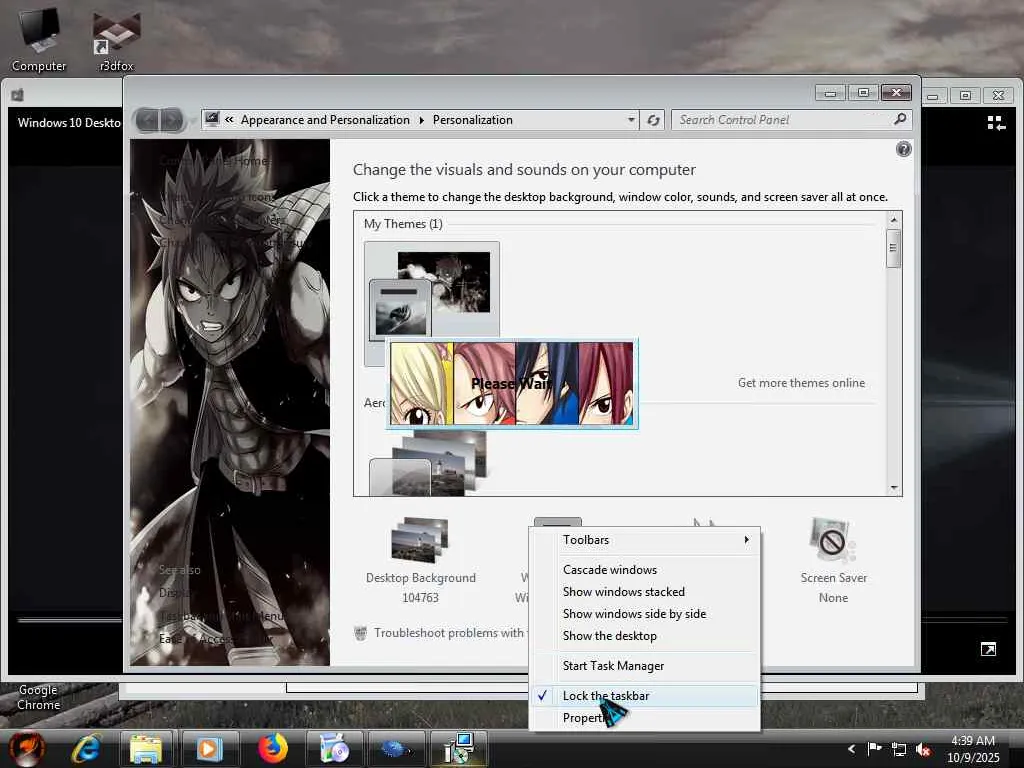Click the Forward navigation arrow
Image resolution: width=1024 pixels, height=768 pixels.
tap(172, 120)
